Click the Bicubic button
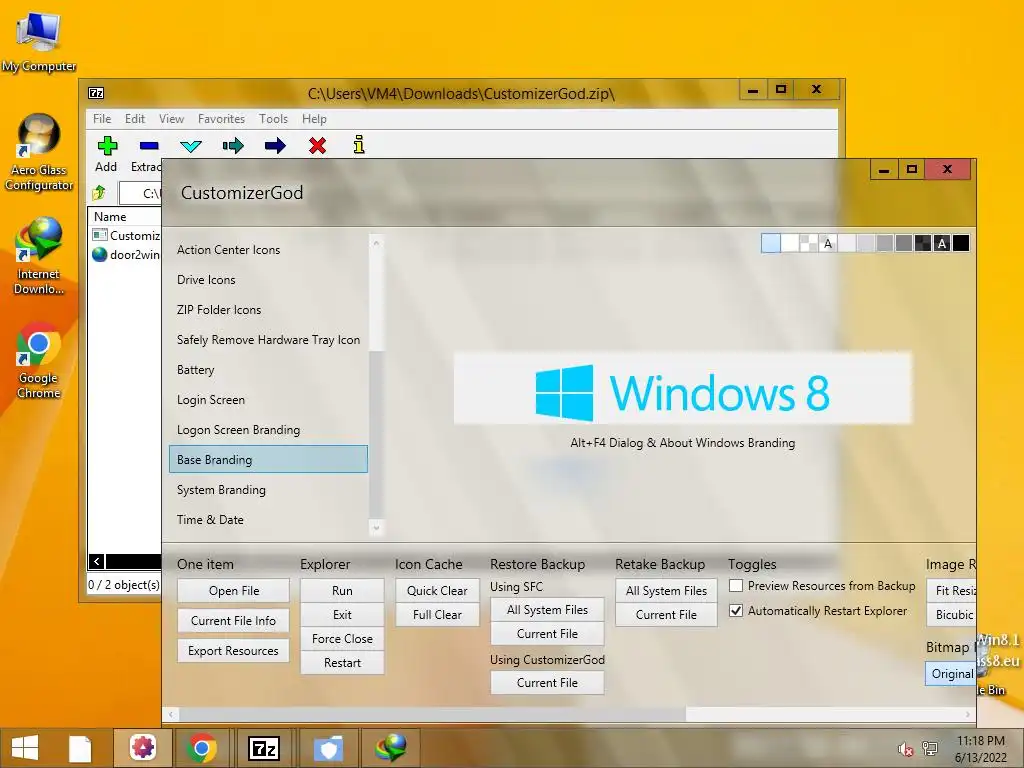Image resolution: width=1024 pixels, height=768 pixels. [952, 615]
